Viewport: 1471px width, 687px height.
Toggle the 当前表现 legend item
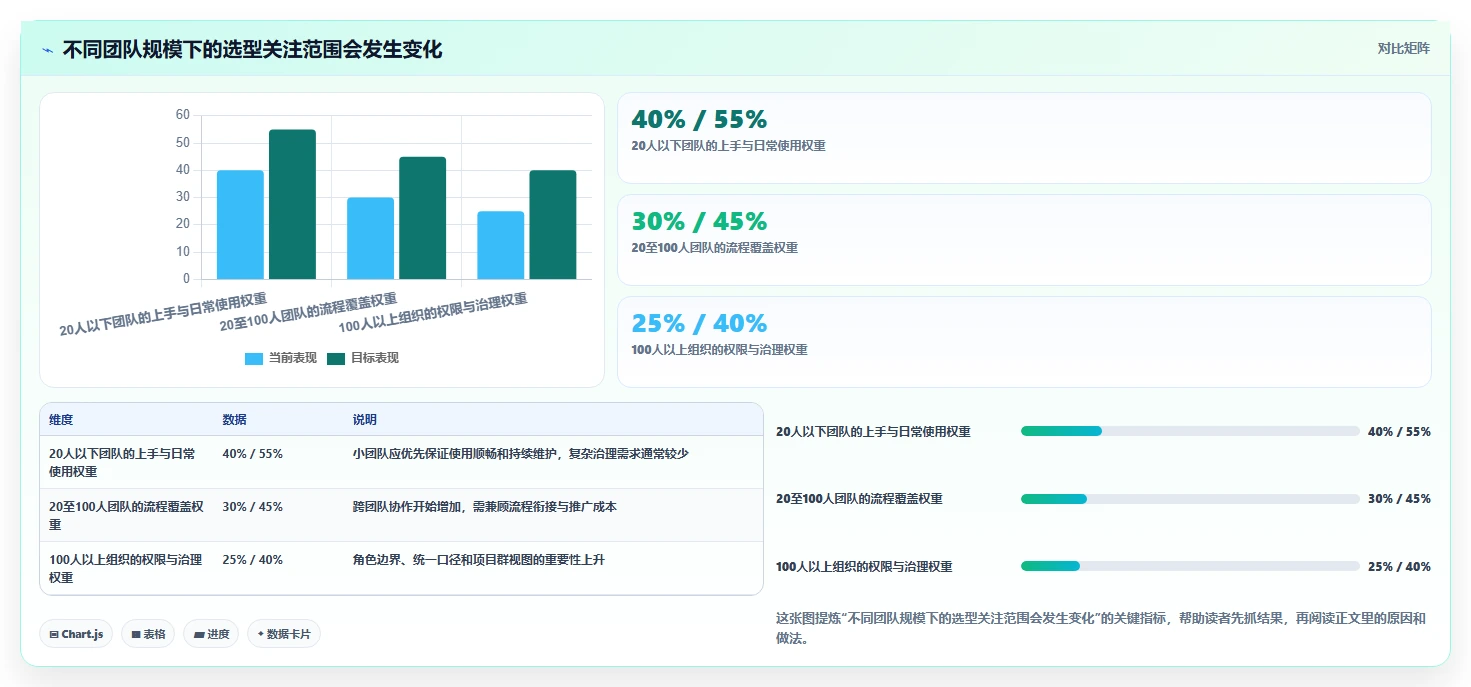pos(281,358)
